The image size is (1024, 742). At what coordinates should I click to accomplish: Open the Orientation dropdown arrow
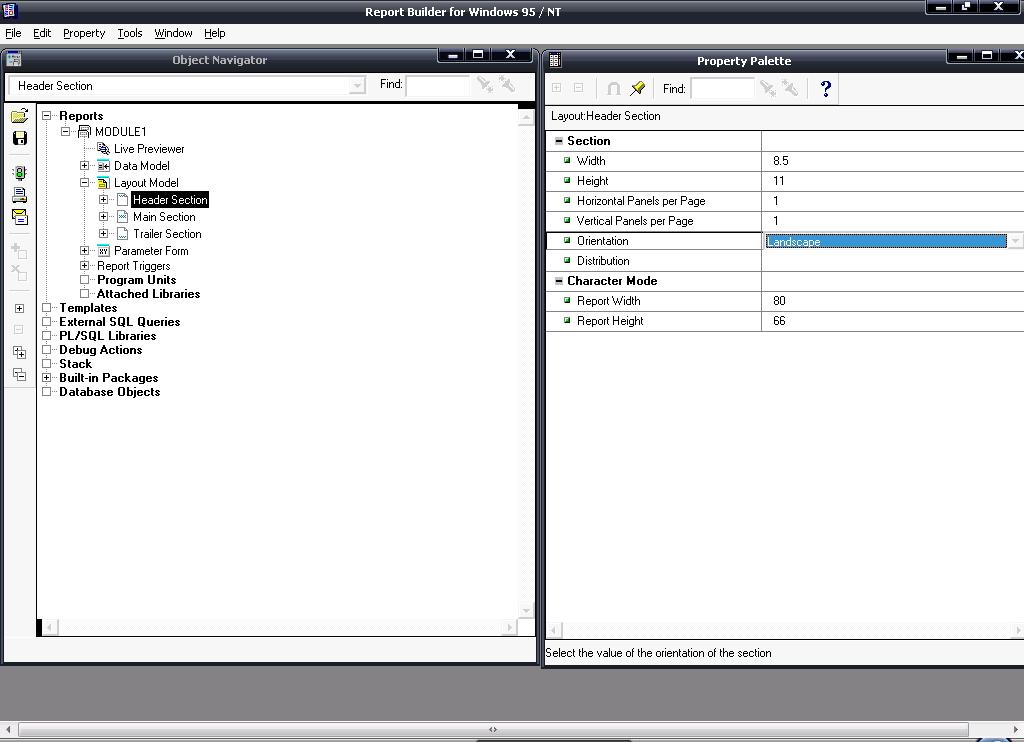(1015, 241)
